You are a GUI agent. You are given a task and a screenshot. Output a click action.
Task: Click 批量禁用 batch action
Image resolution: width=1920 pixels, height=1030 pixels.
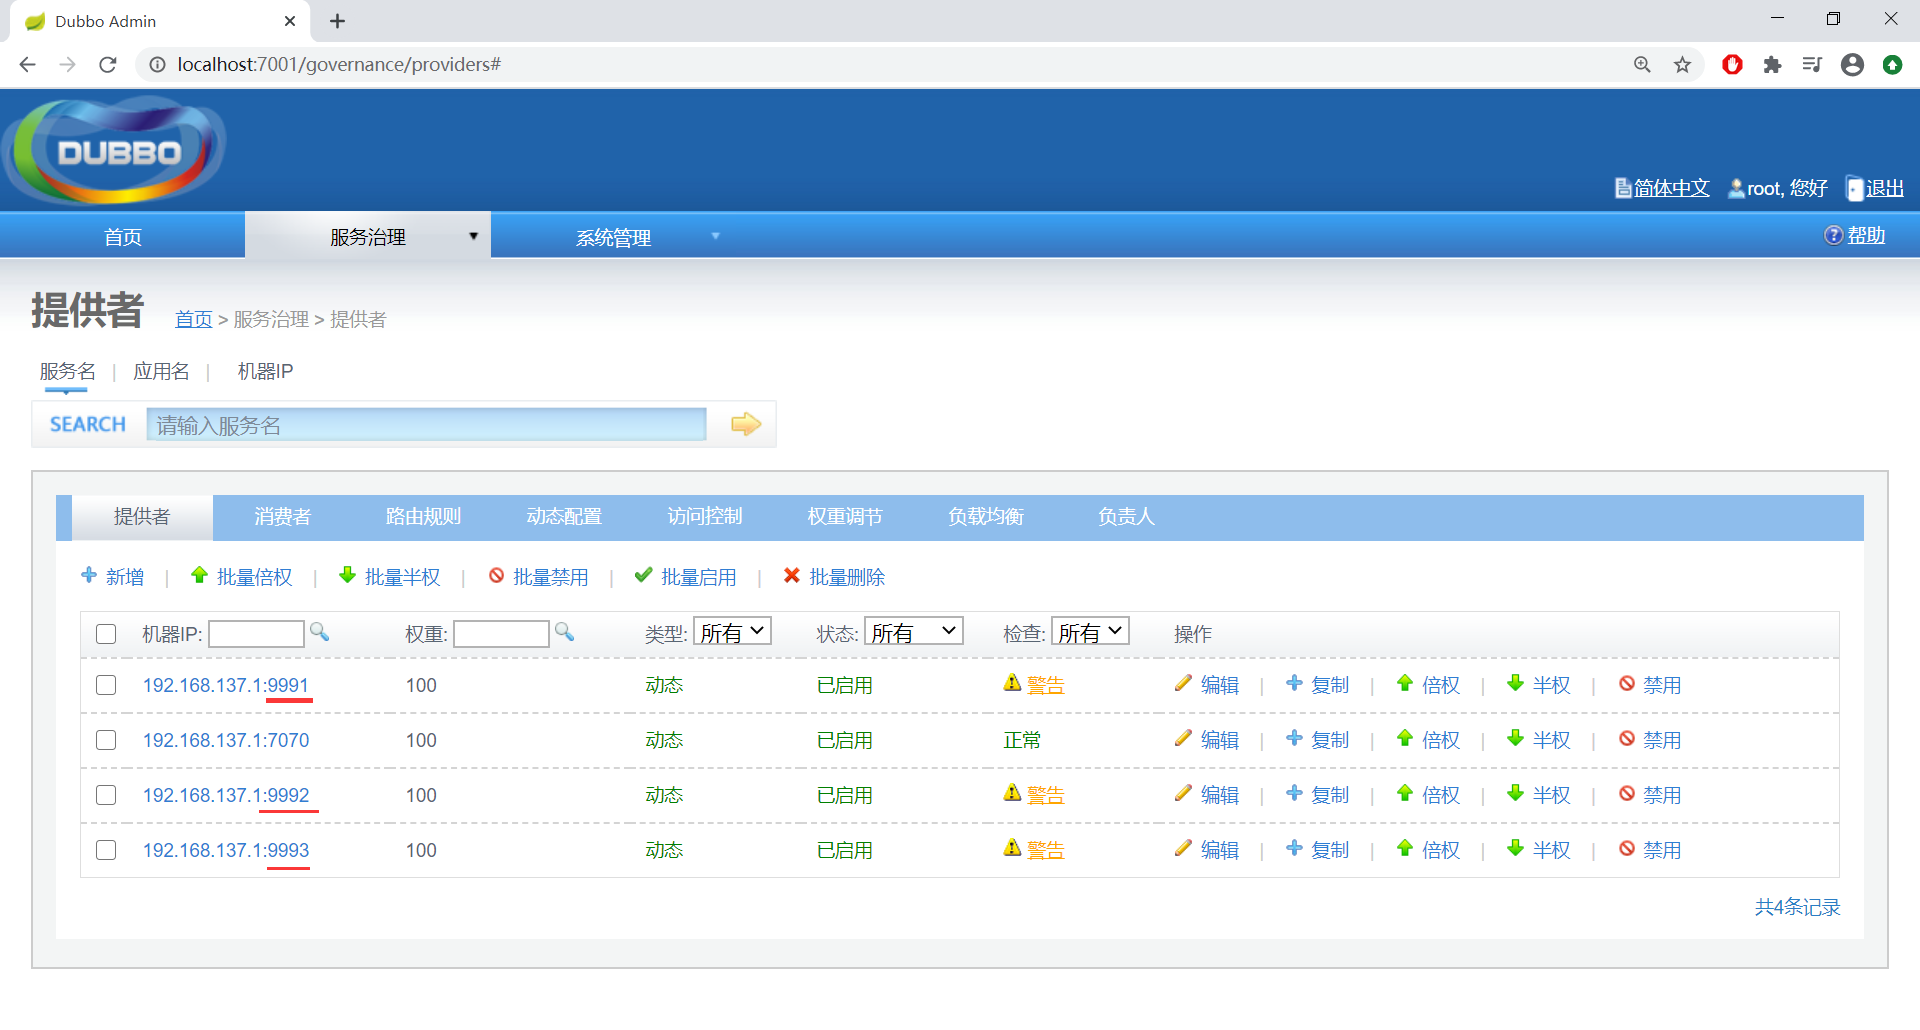(x=538, y=577)
